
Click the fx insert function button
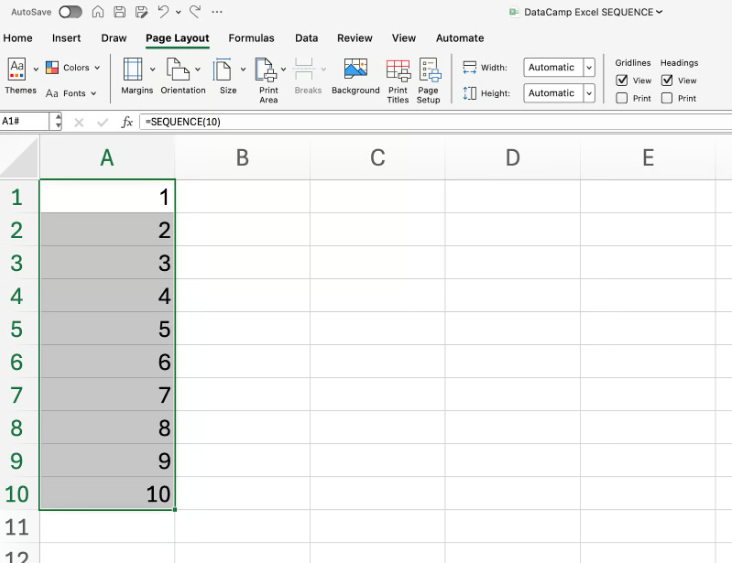[x=127, y=122]
